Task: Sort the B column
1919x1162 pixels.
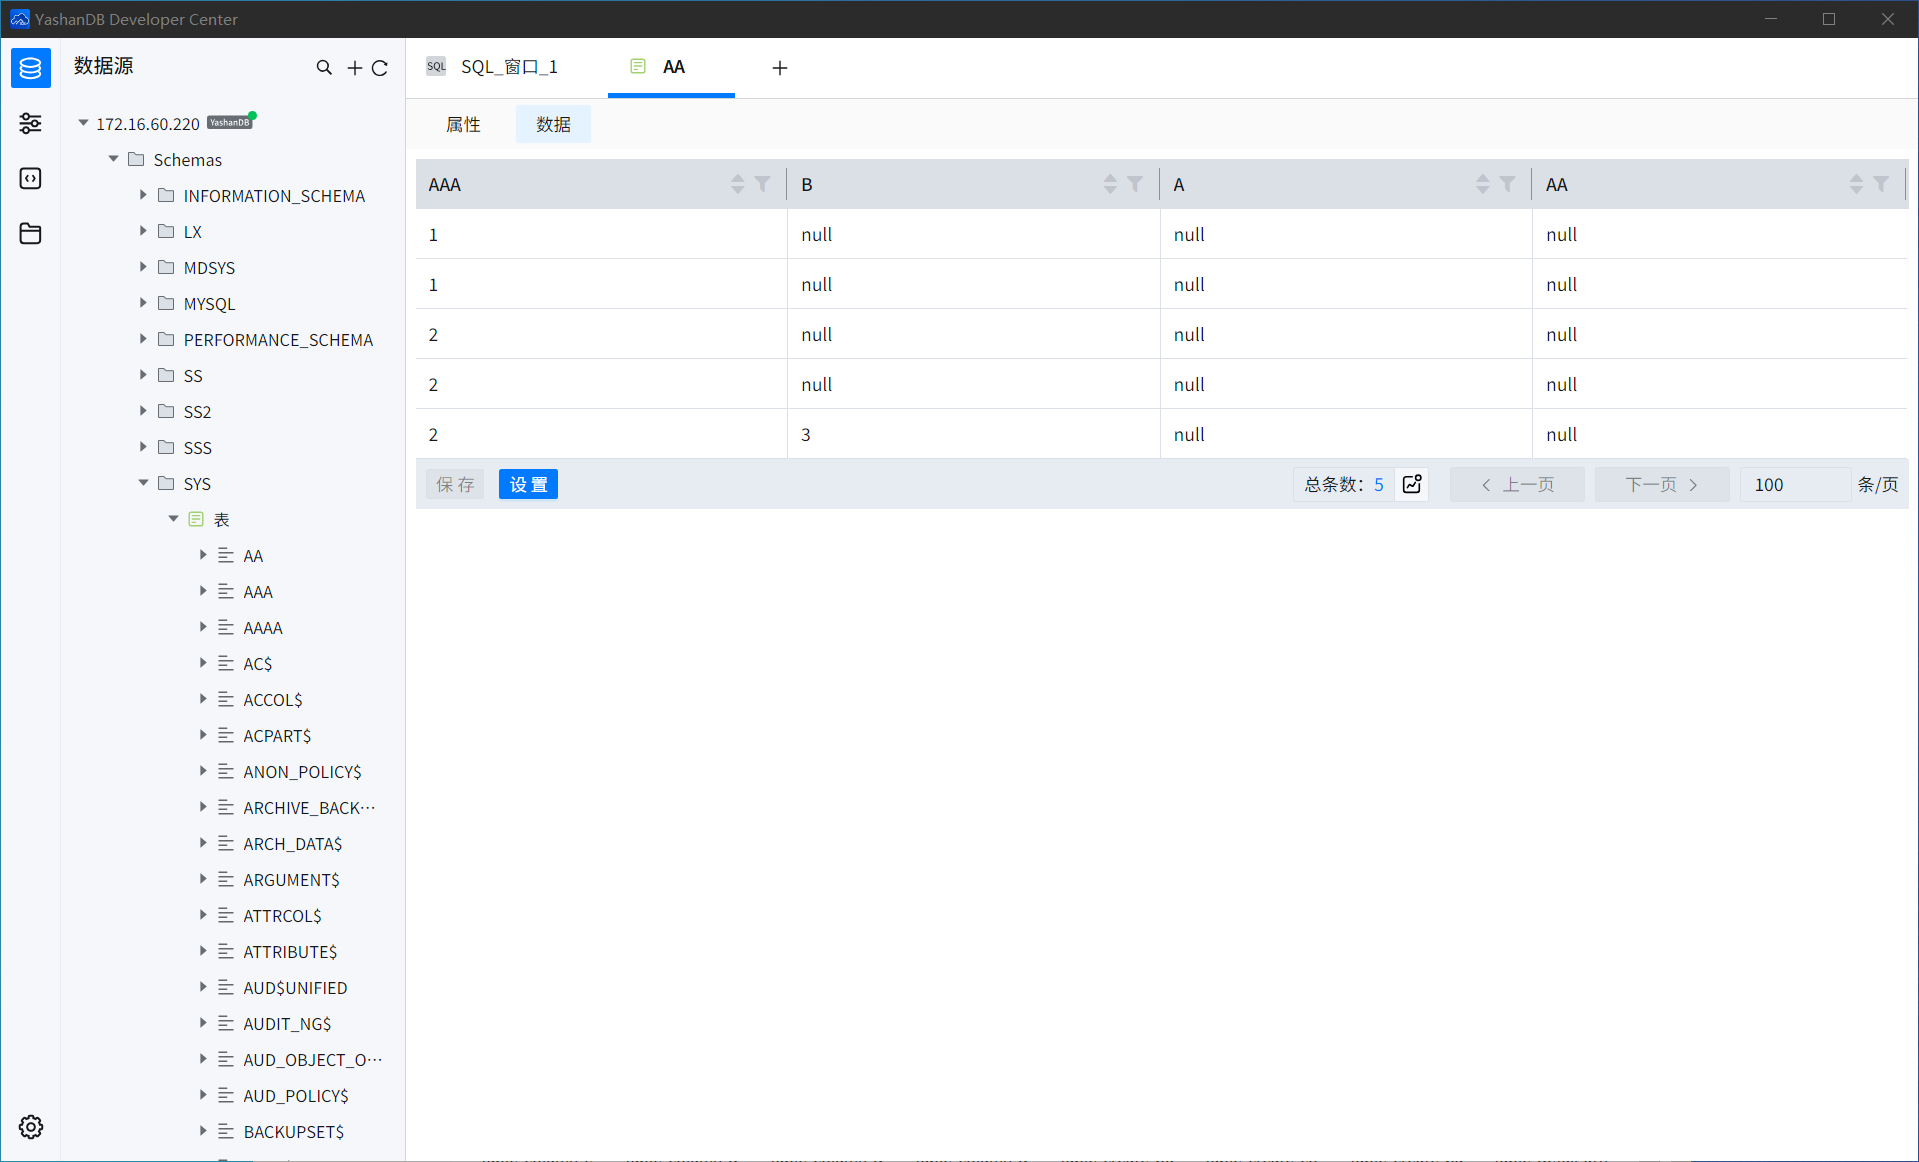Action: (1110, 184)
